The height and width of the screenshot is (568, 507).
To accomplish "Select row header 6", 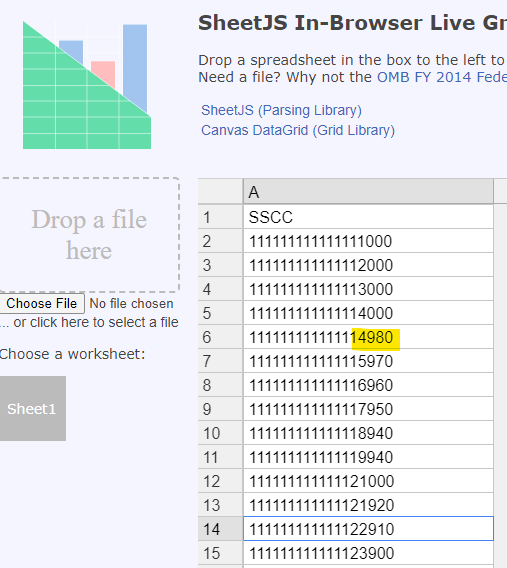I will pyautogui.click(x=220, y=337).
